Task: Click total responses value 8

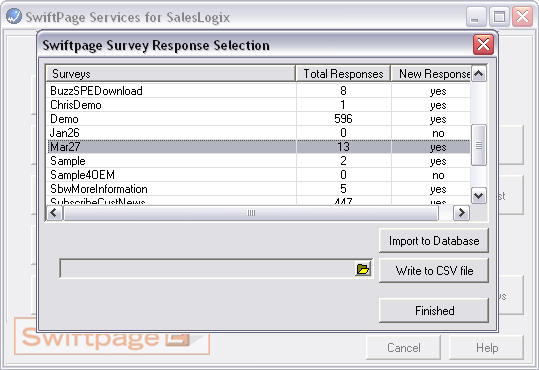Action: pos(343,91)
